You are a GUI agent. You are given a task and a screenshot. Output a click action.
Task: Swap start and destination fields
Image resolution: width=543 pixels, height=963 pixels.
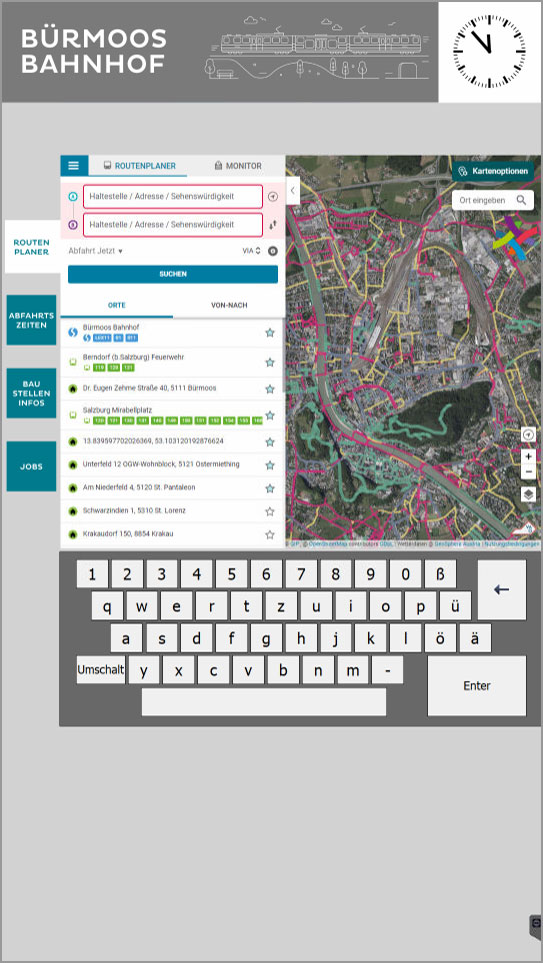coord(273,225)
